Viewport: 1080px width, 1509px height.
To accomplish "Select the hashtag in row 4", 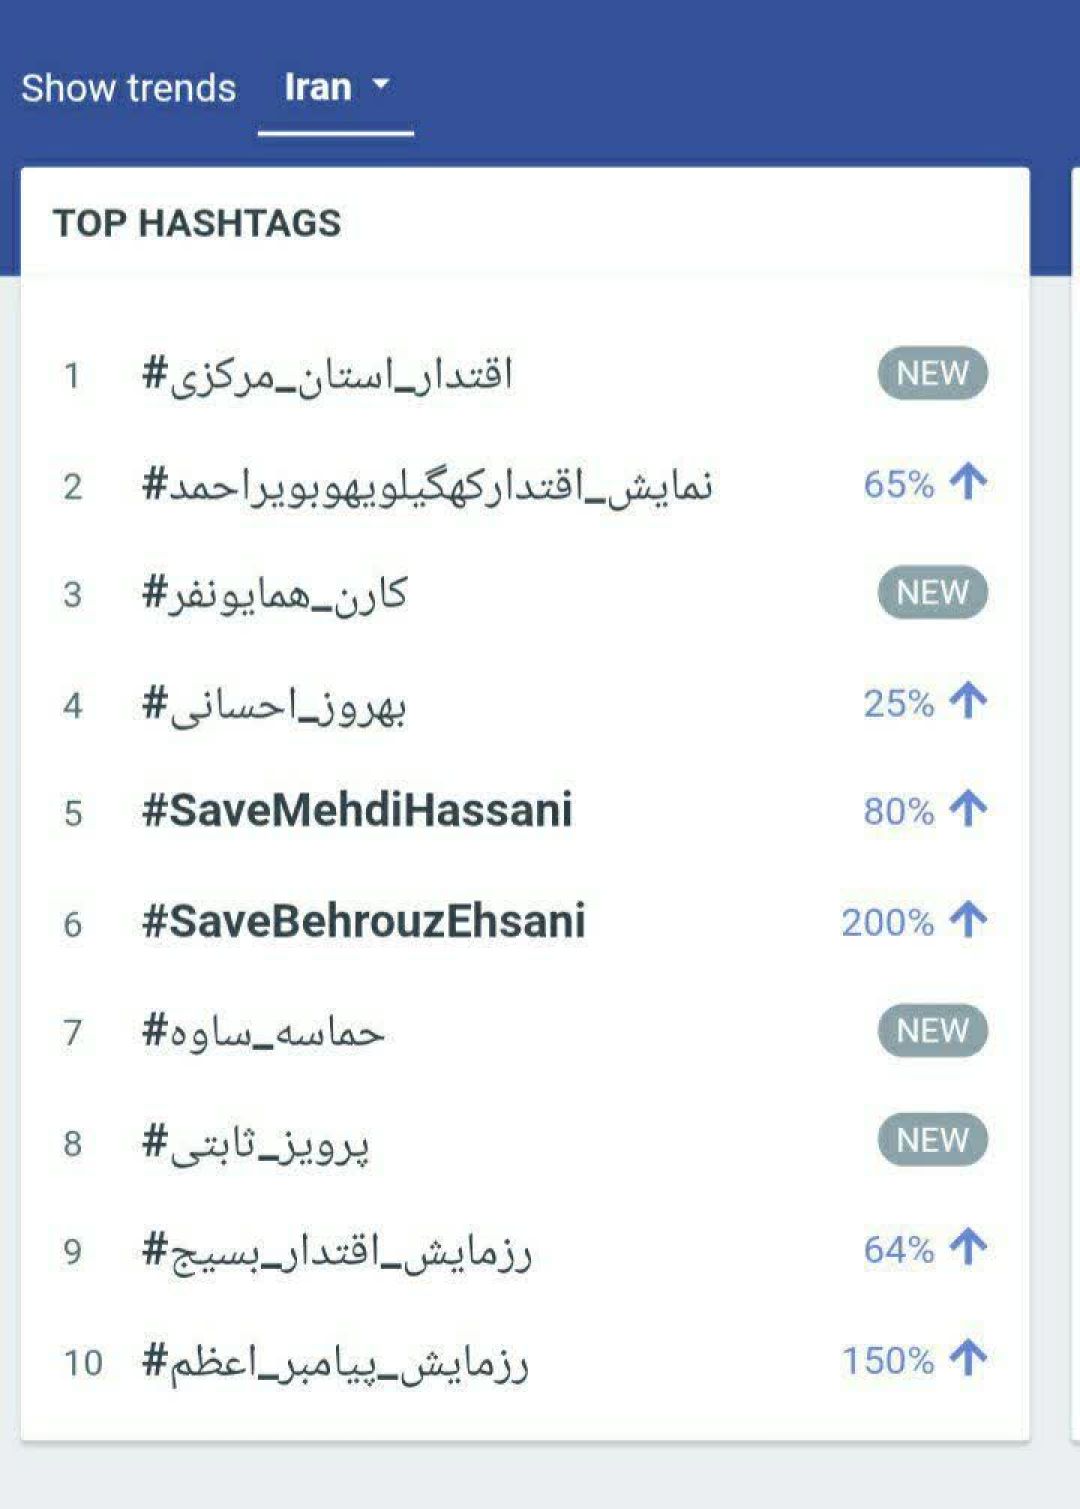I will tap(274, 706).
